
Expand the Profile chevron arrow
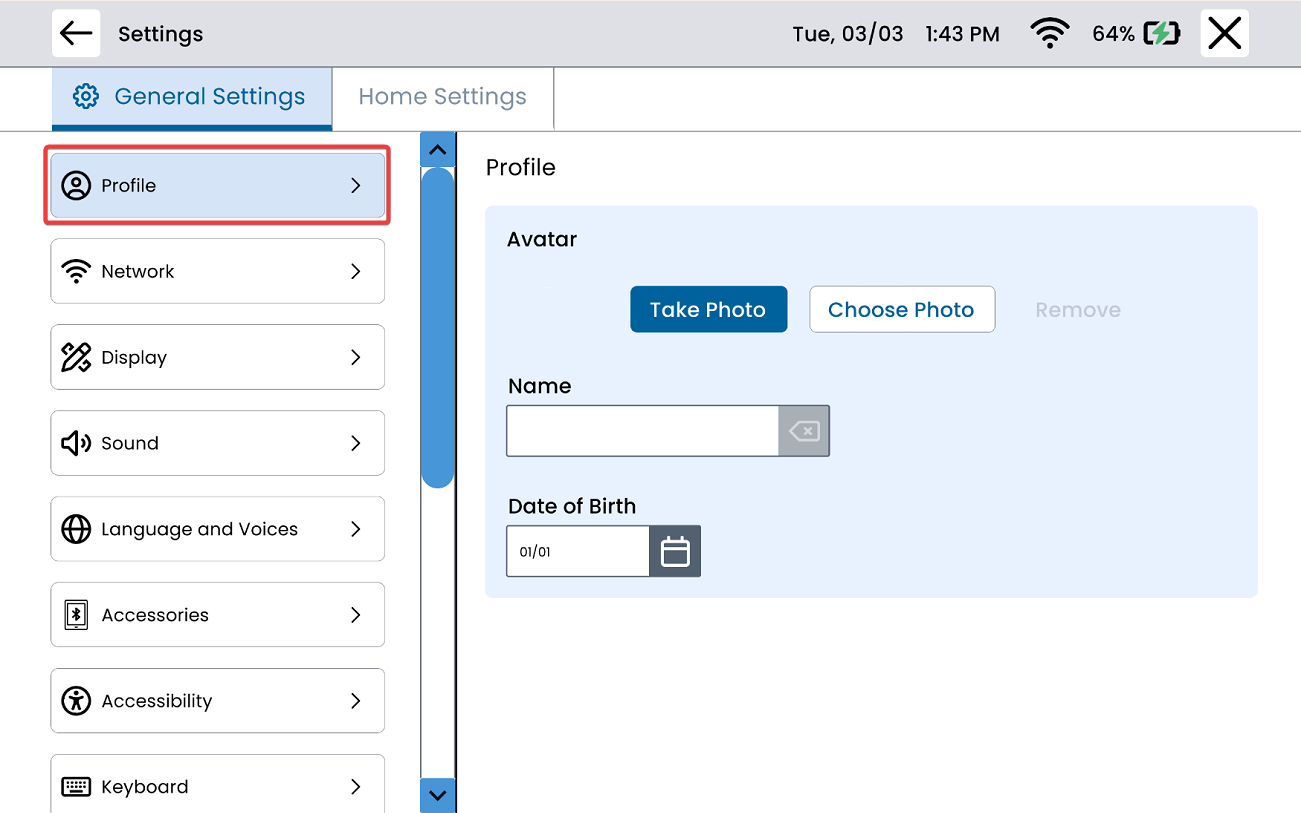(x=355, y=186)
